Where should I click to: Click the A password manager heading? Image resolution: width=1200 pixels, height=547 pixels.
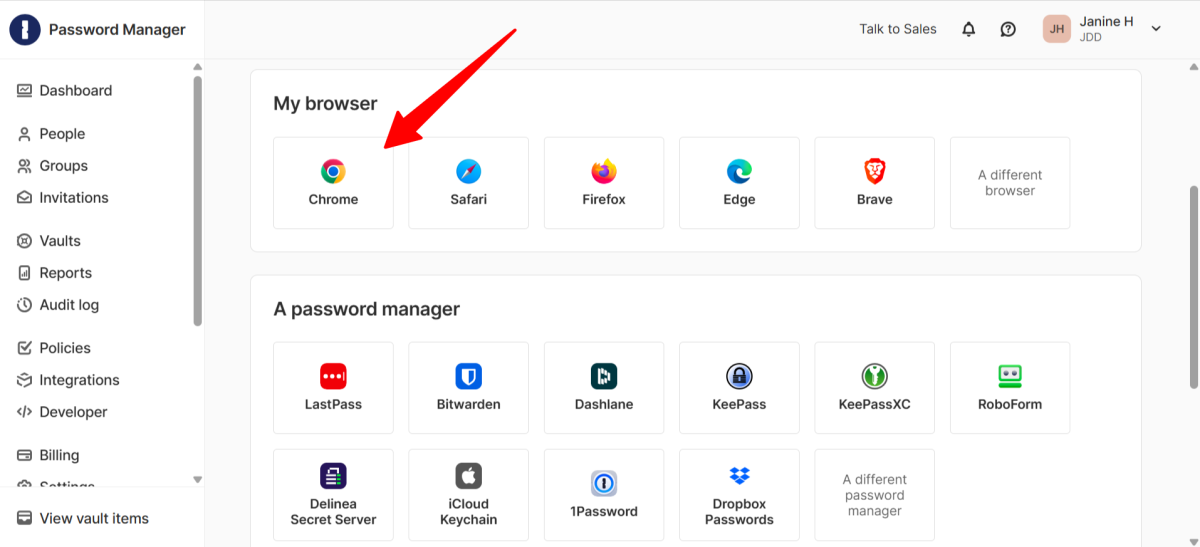(x=366, y=309)
